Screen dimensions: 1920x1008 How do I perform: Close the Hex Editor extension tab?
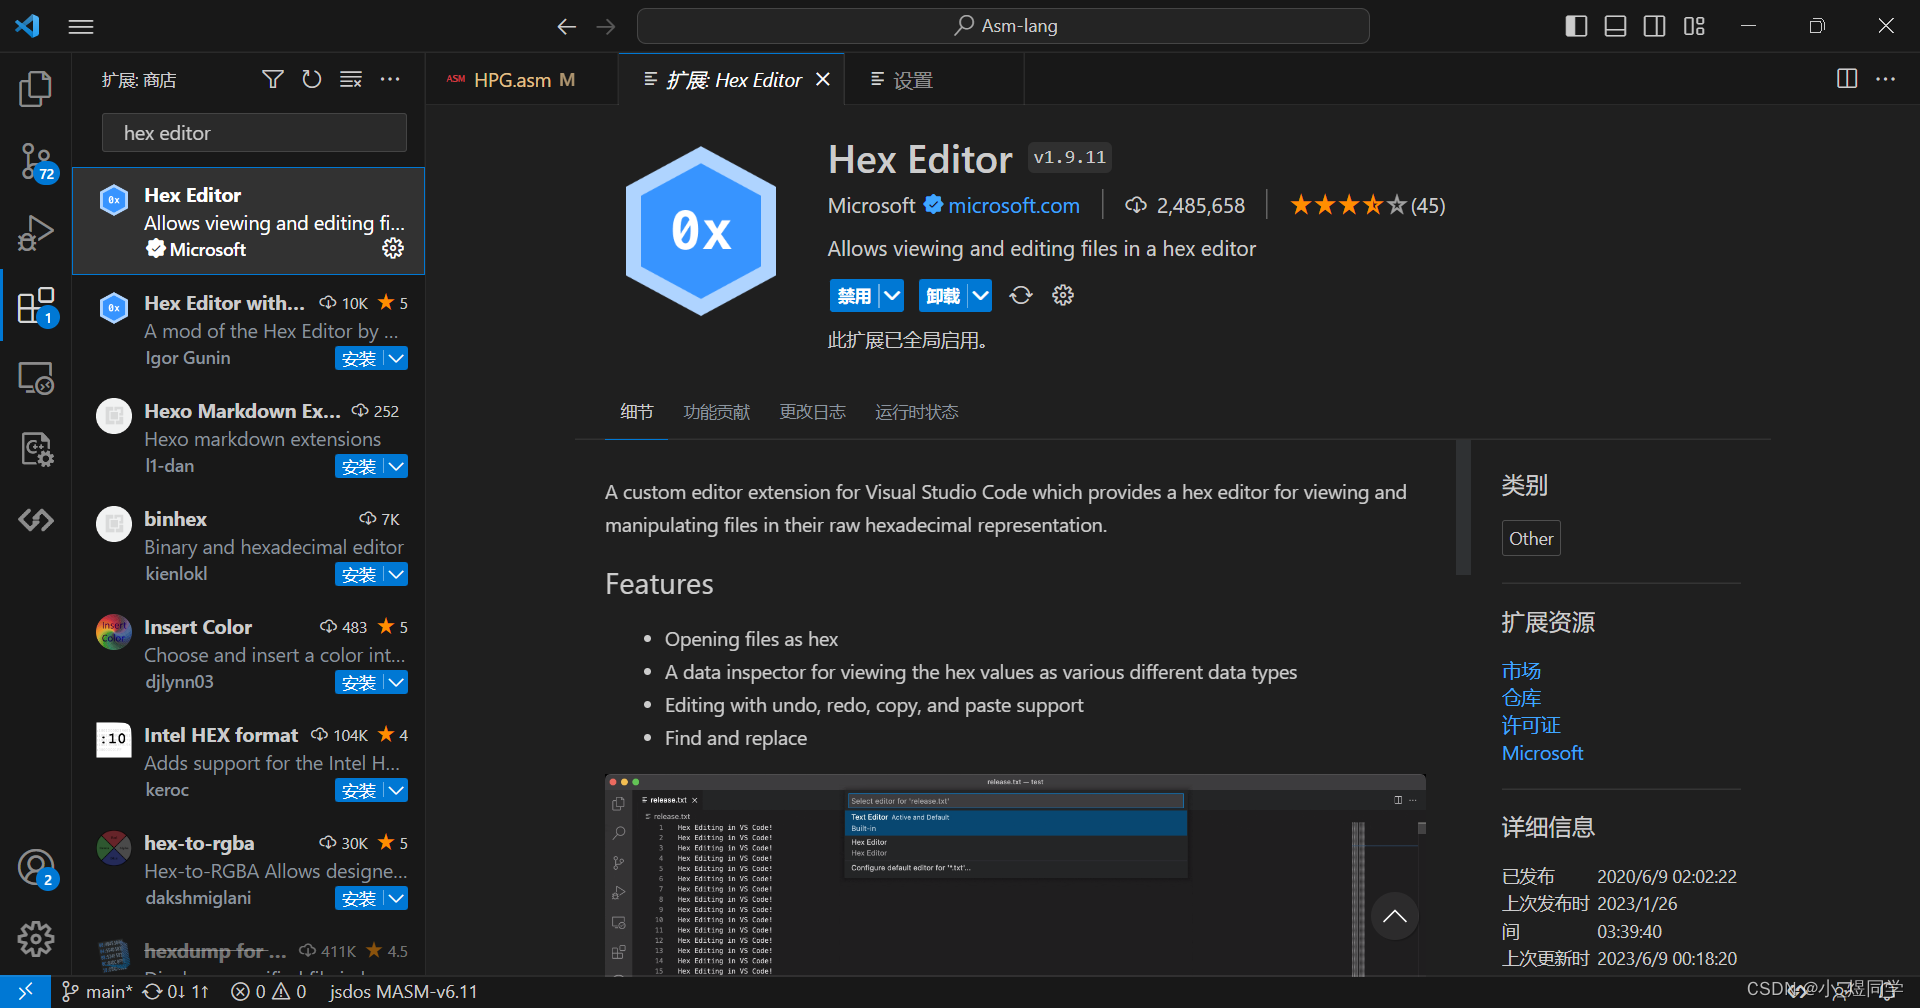click(823, 79)
